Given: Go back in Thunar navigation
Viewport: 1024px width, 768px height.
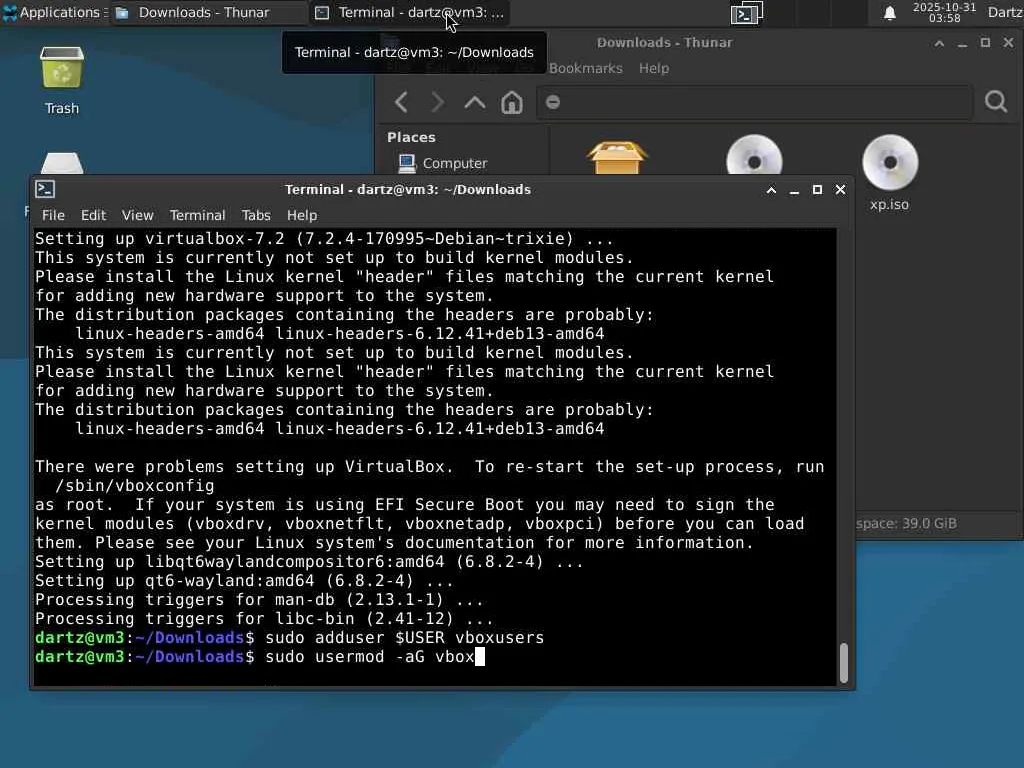Looking at the screenshot, I should tap(402, 103).
